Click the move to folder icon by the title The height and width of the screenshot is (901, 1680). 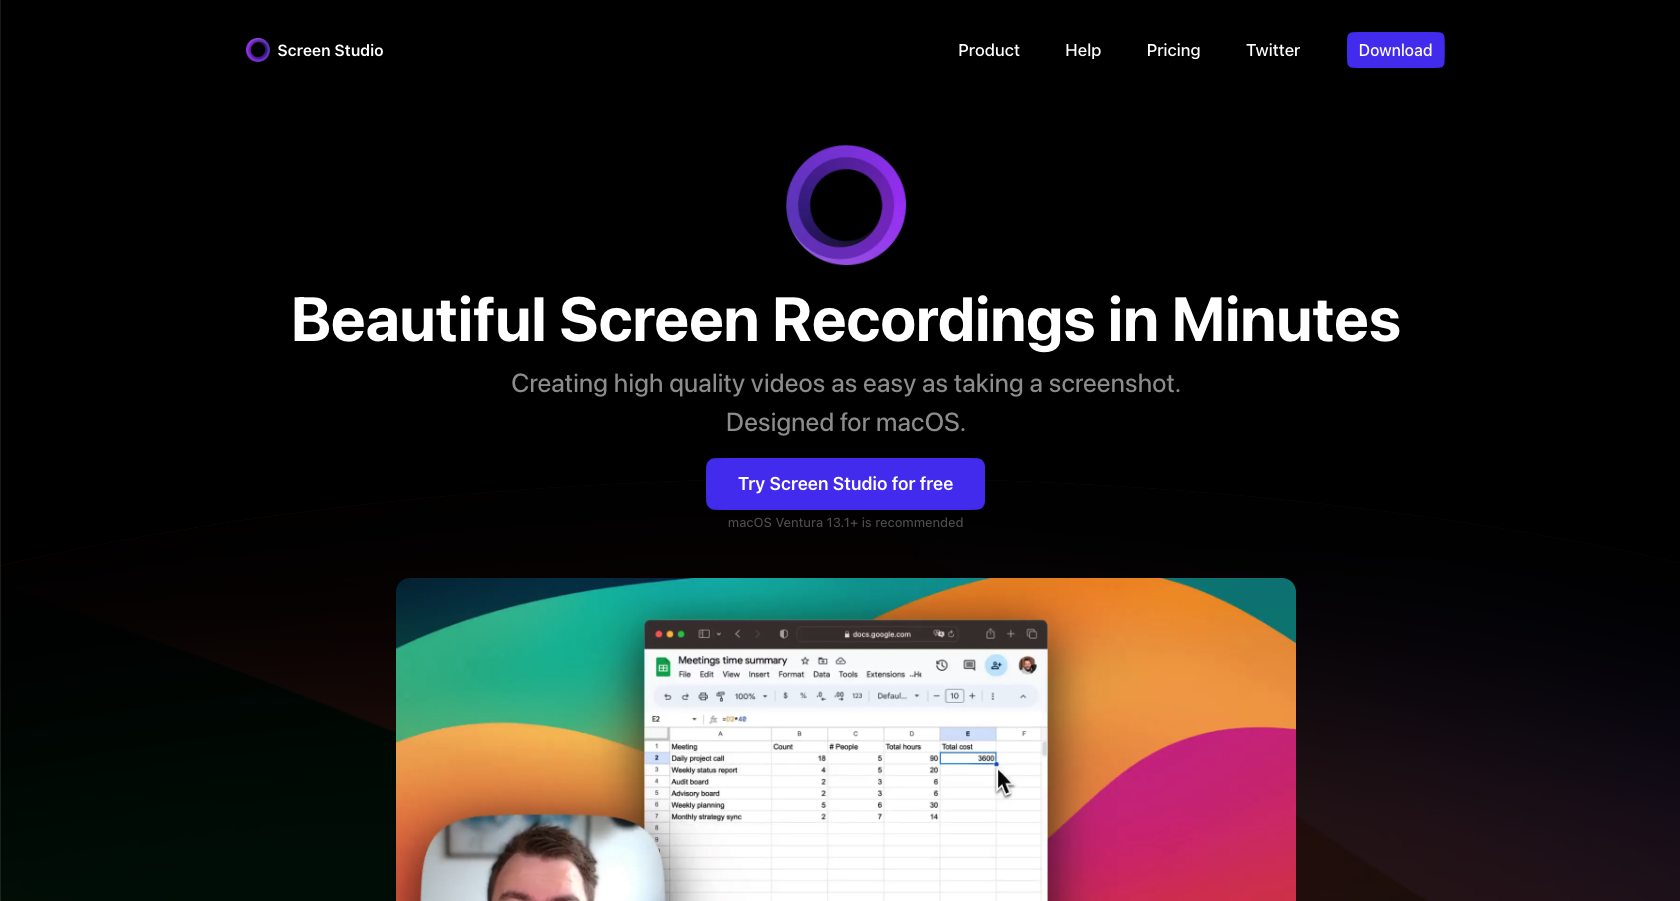coord(823,661)
